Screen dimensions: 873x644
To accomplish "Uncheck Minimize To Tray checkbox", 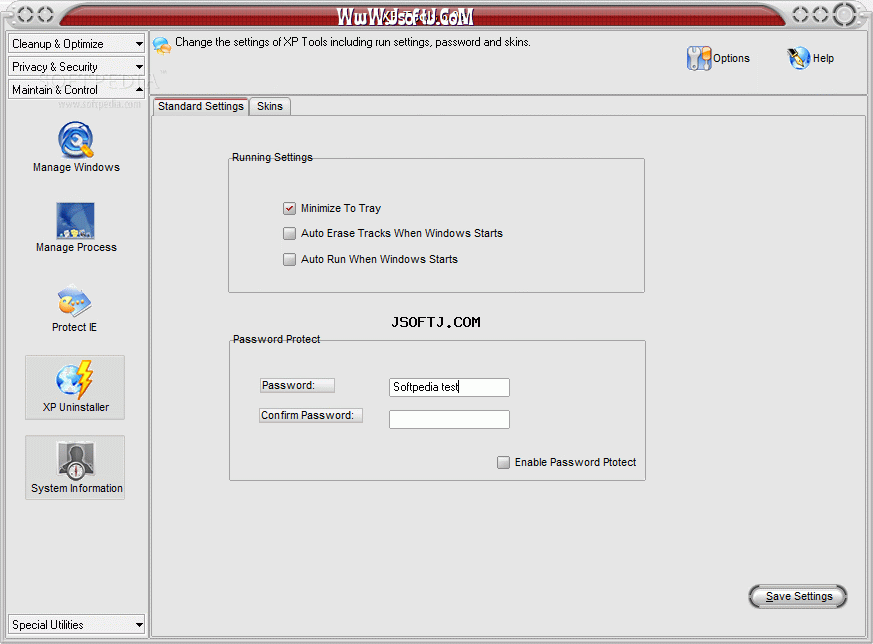I will click(289, 208).
